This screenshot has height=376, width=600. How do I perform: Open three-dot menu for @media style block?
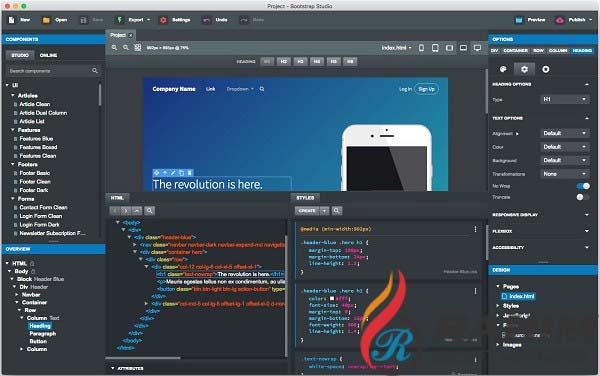[x=475, y=229]
